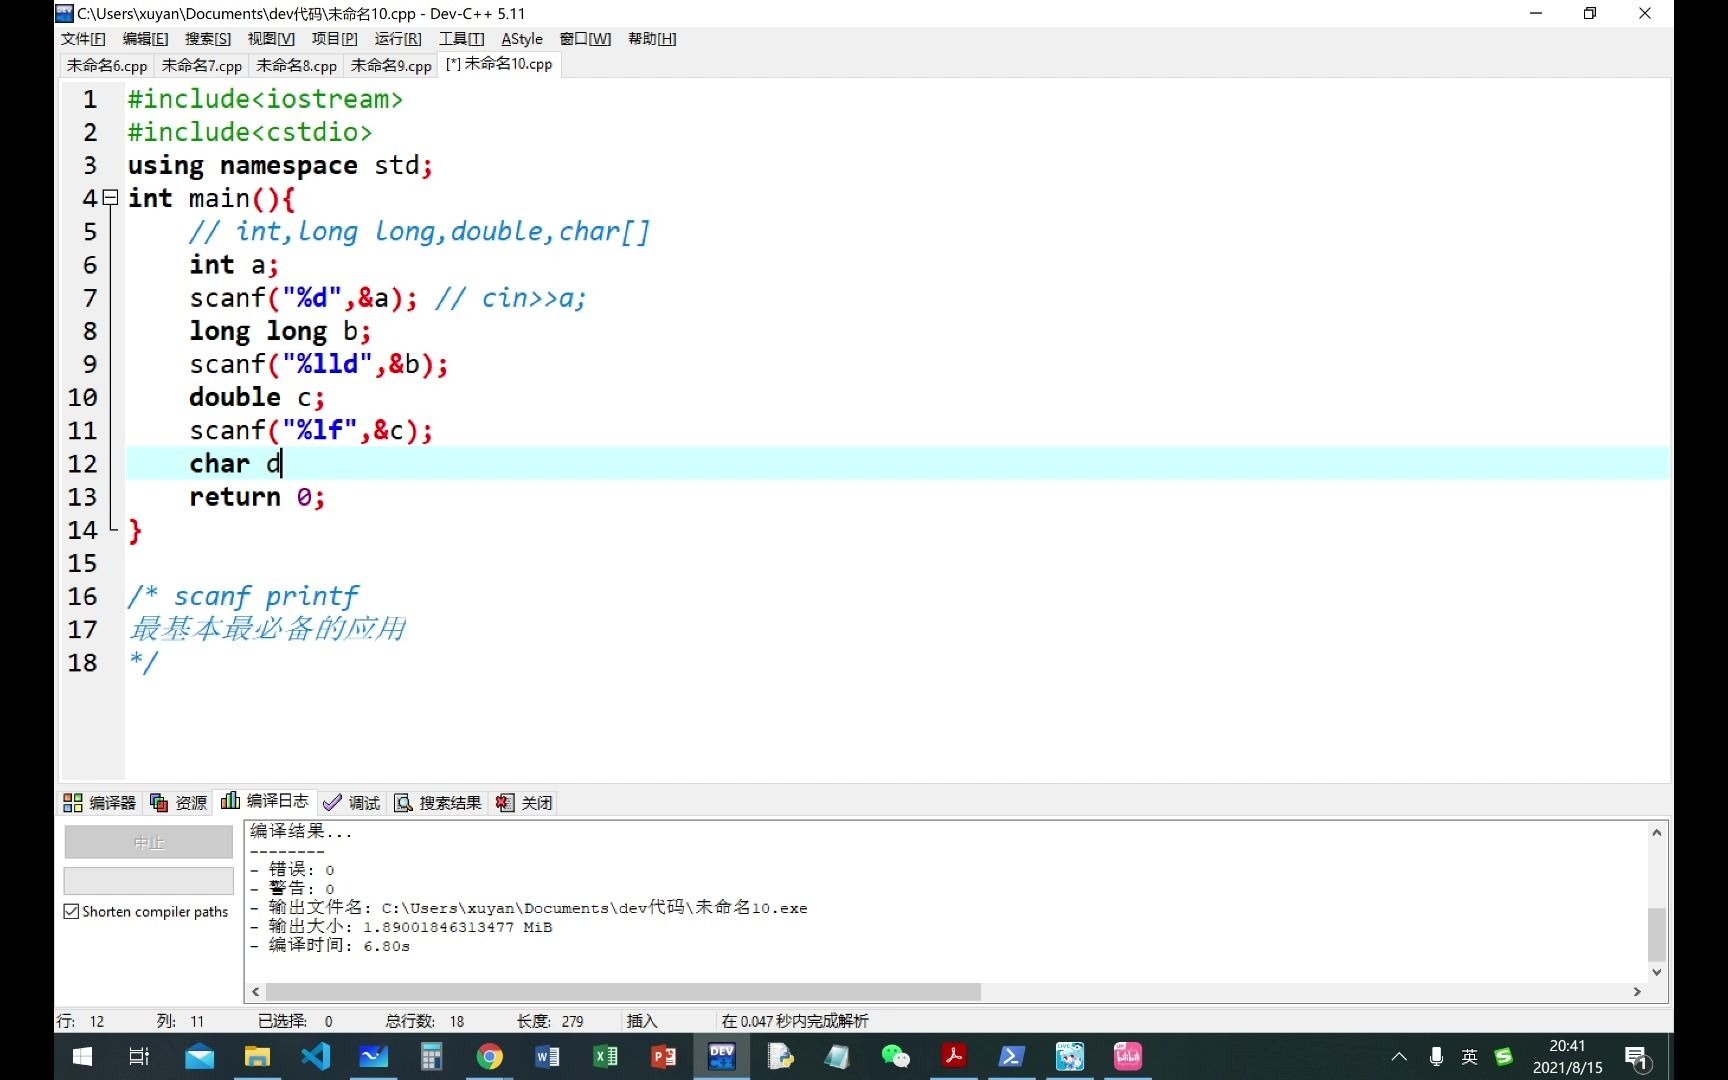Open Google Chrome from taskbar
The width and height of the screenshot is (1728, 1080).
489,1056
